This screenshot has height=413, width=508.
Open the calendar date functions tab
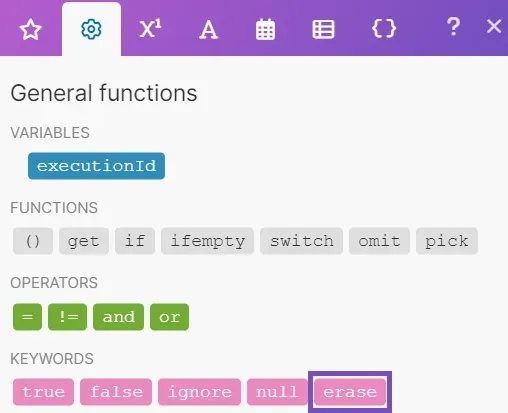point(265,29)
